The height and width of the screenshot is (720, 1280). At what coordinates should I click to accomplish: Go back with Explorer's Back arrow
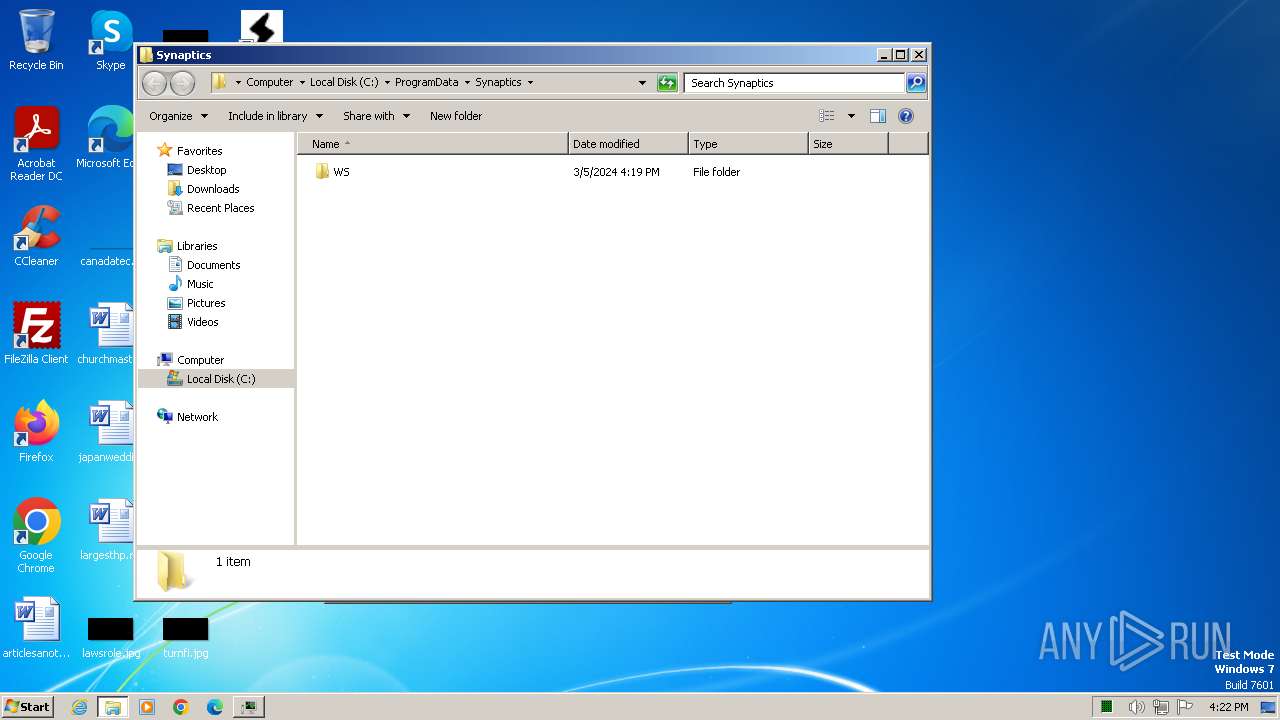(x=154, y=83)
